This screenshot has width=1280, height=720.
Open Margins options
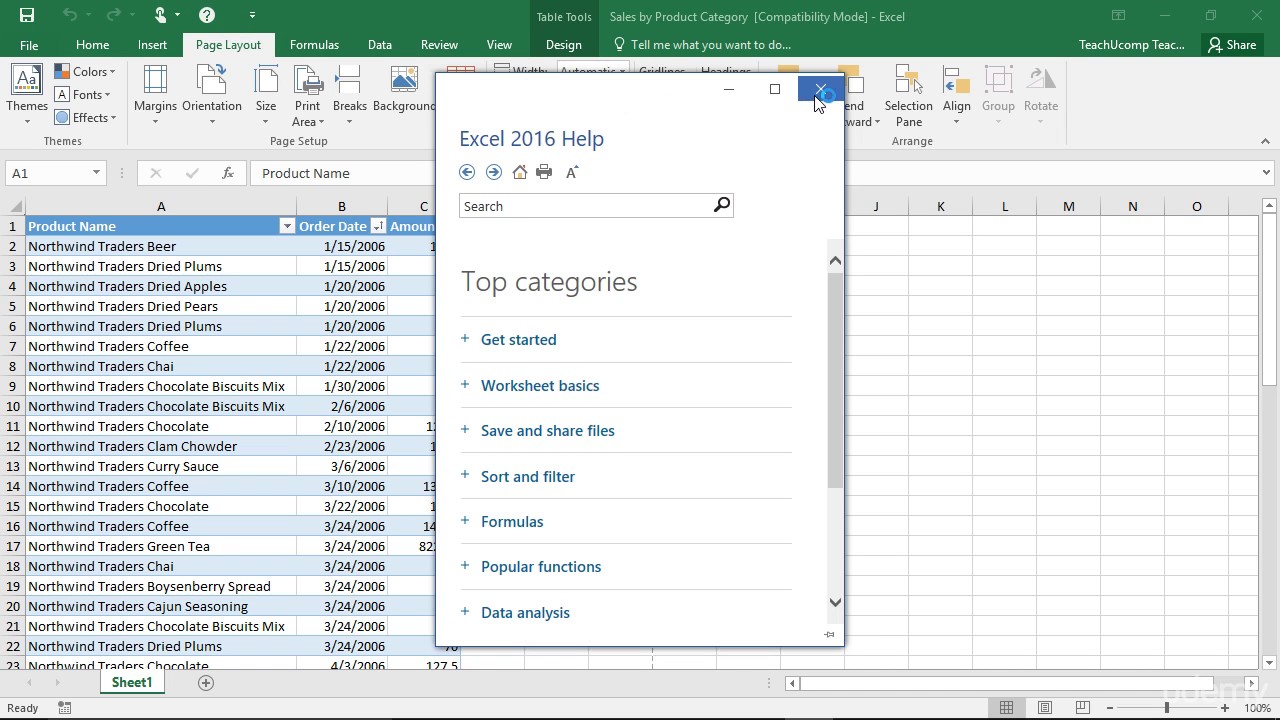(155, 96)
